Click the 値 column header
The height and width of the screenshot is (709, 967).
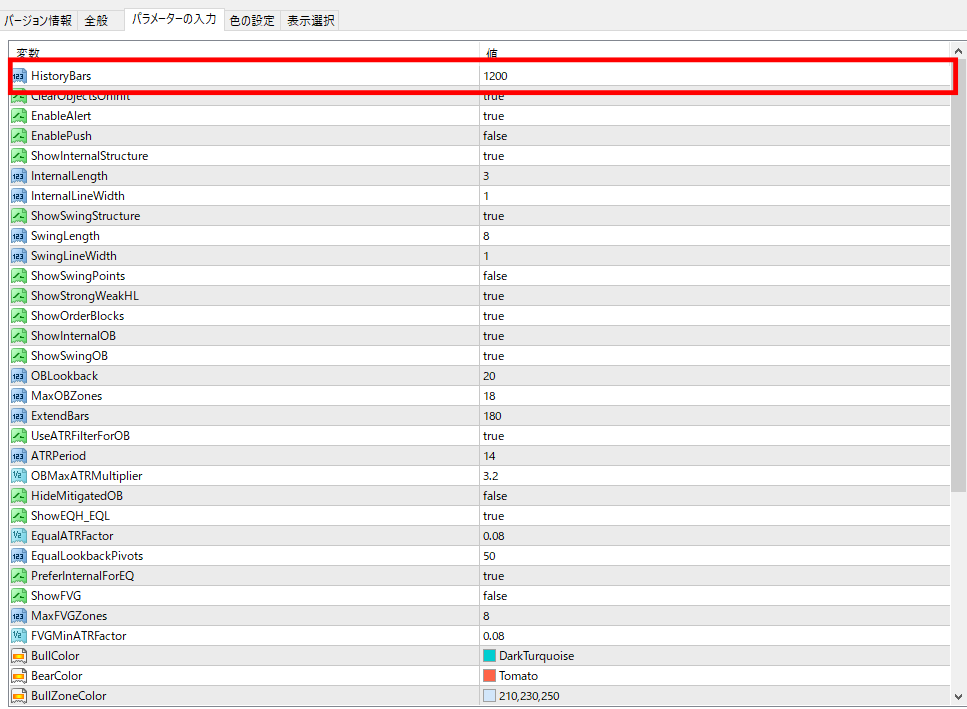tap(492, 52)
